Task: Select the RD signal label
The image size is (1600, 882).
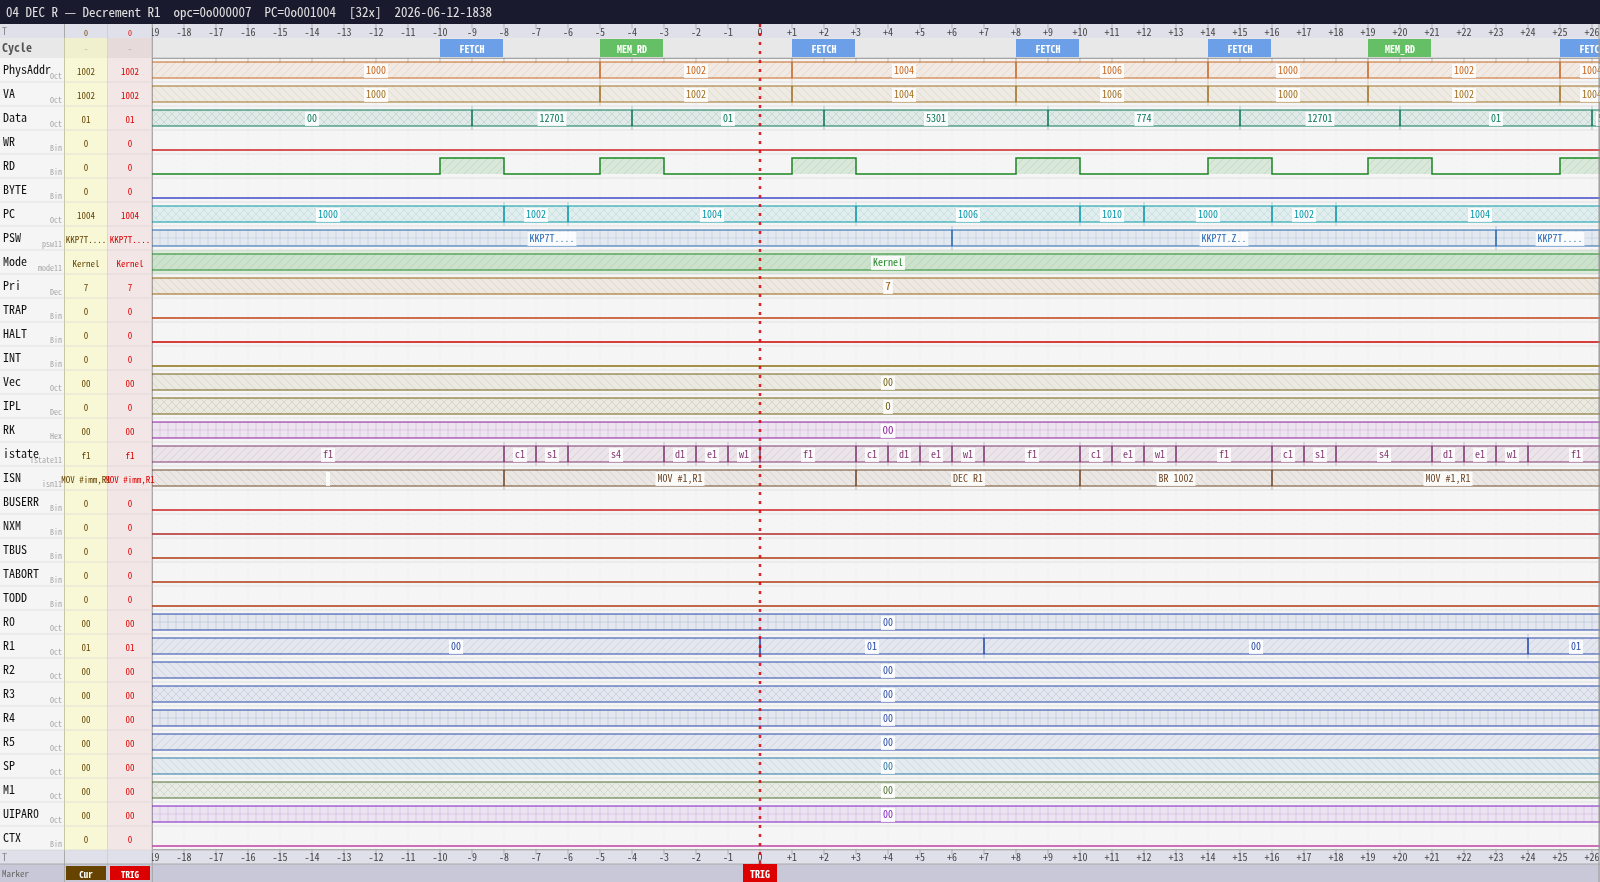Action: coord(9,166)
